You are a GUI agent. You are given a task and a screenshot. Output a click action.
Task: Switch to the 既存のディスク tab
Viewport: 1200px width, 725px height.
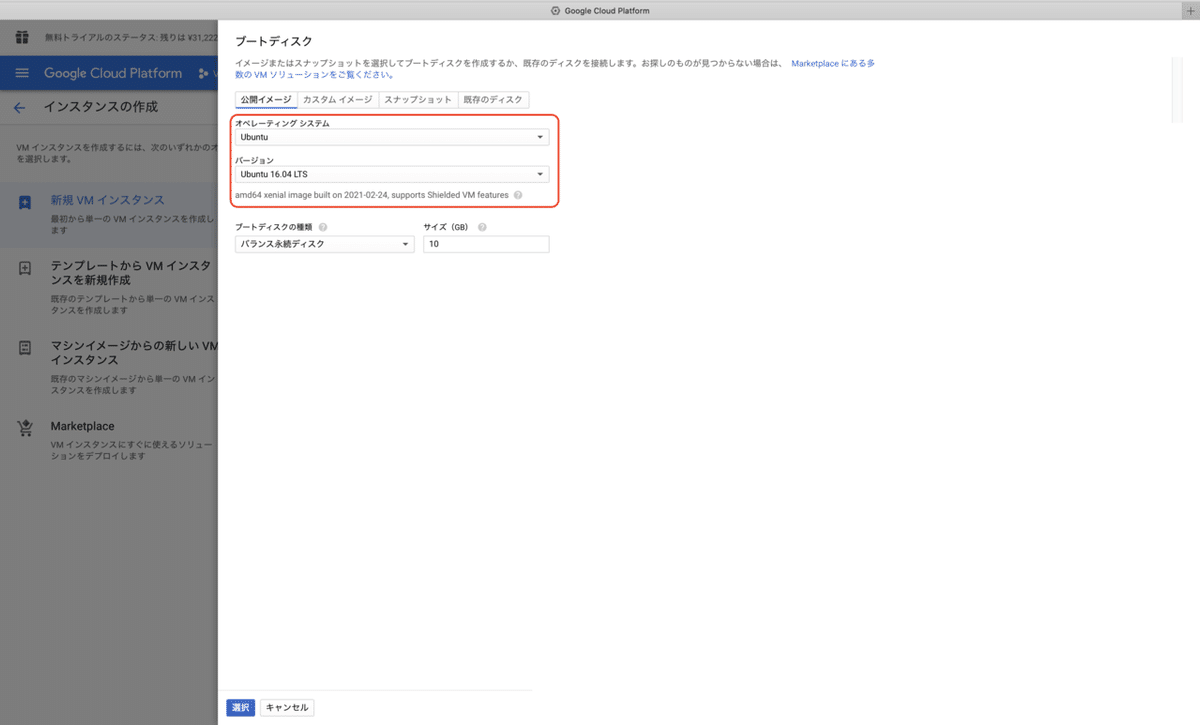pos(493,100)
